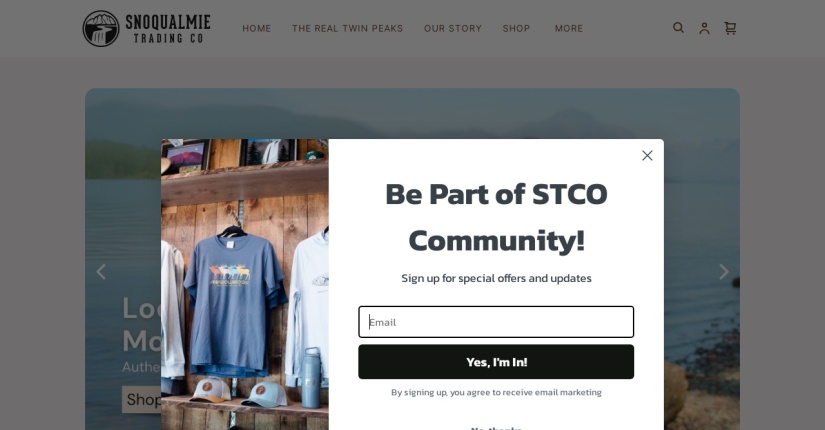Expand the MORE menu
The width and height of the screenshot is (825, 430).
[x=569, y=28]
